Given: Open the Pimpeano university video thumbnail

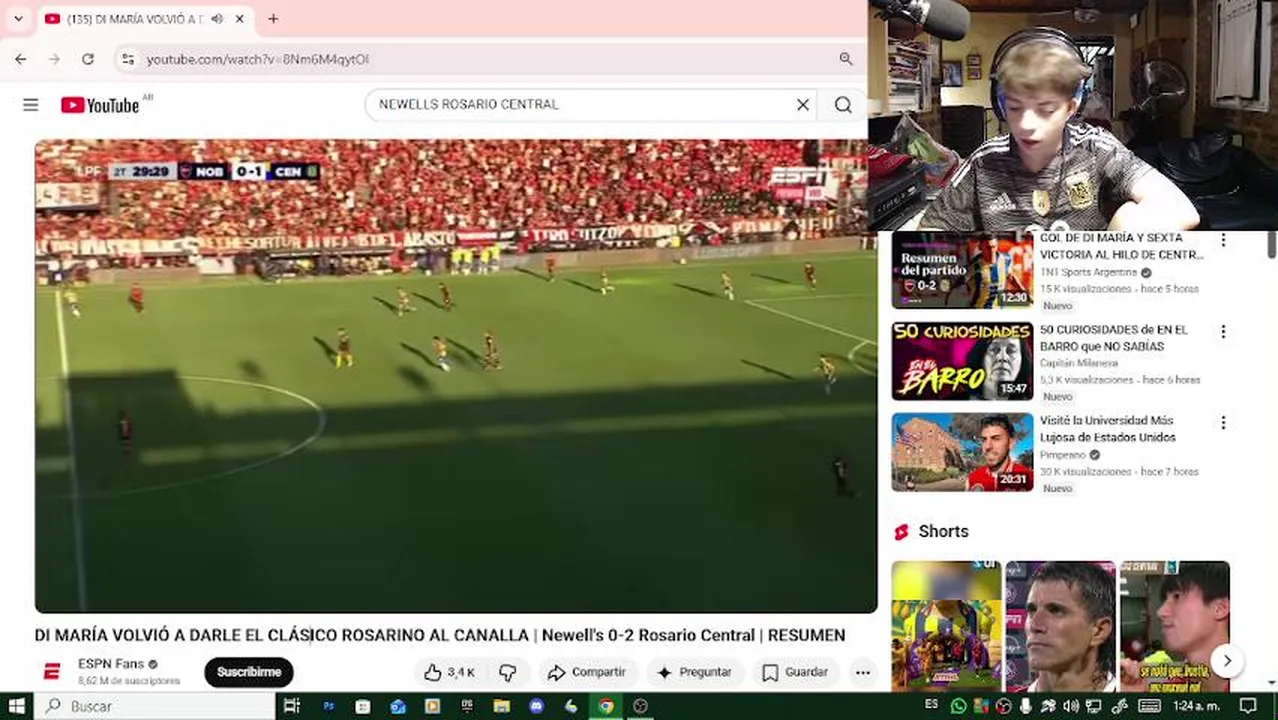Looking at the screenshot, I should 962,452.
